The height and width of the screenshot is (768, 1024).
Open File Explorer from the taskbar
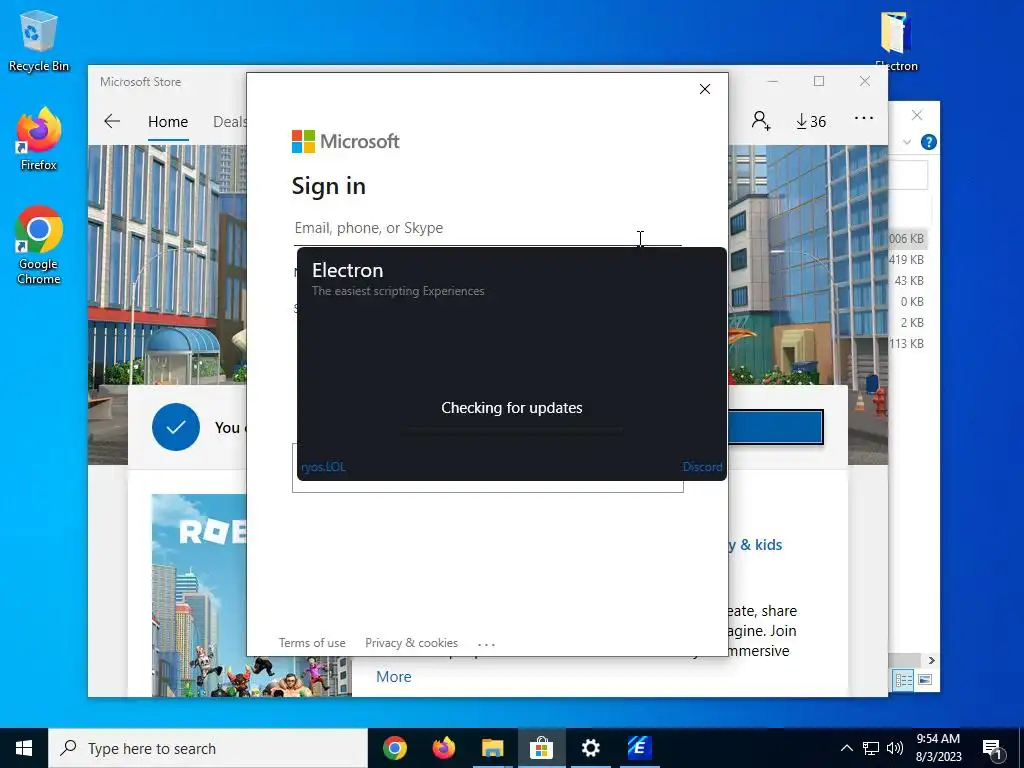(x=493, y=748)
